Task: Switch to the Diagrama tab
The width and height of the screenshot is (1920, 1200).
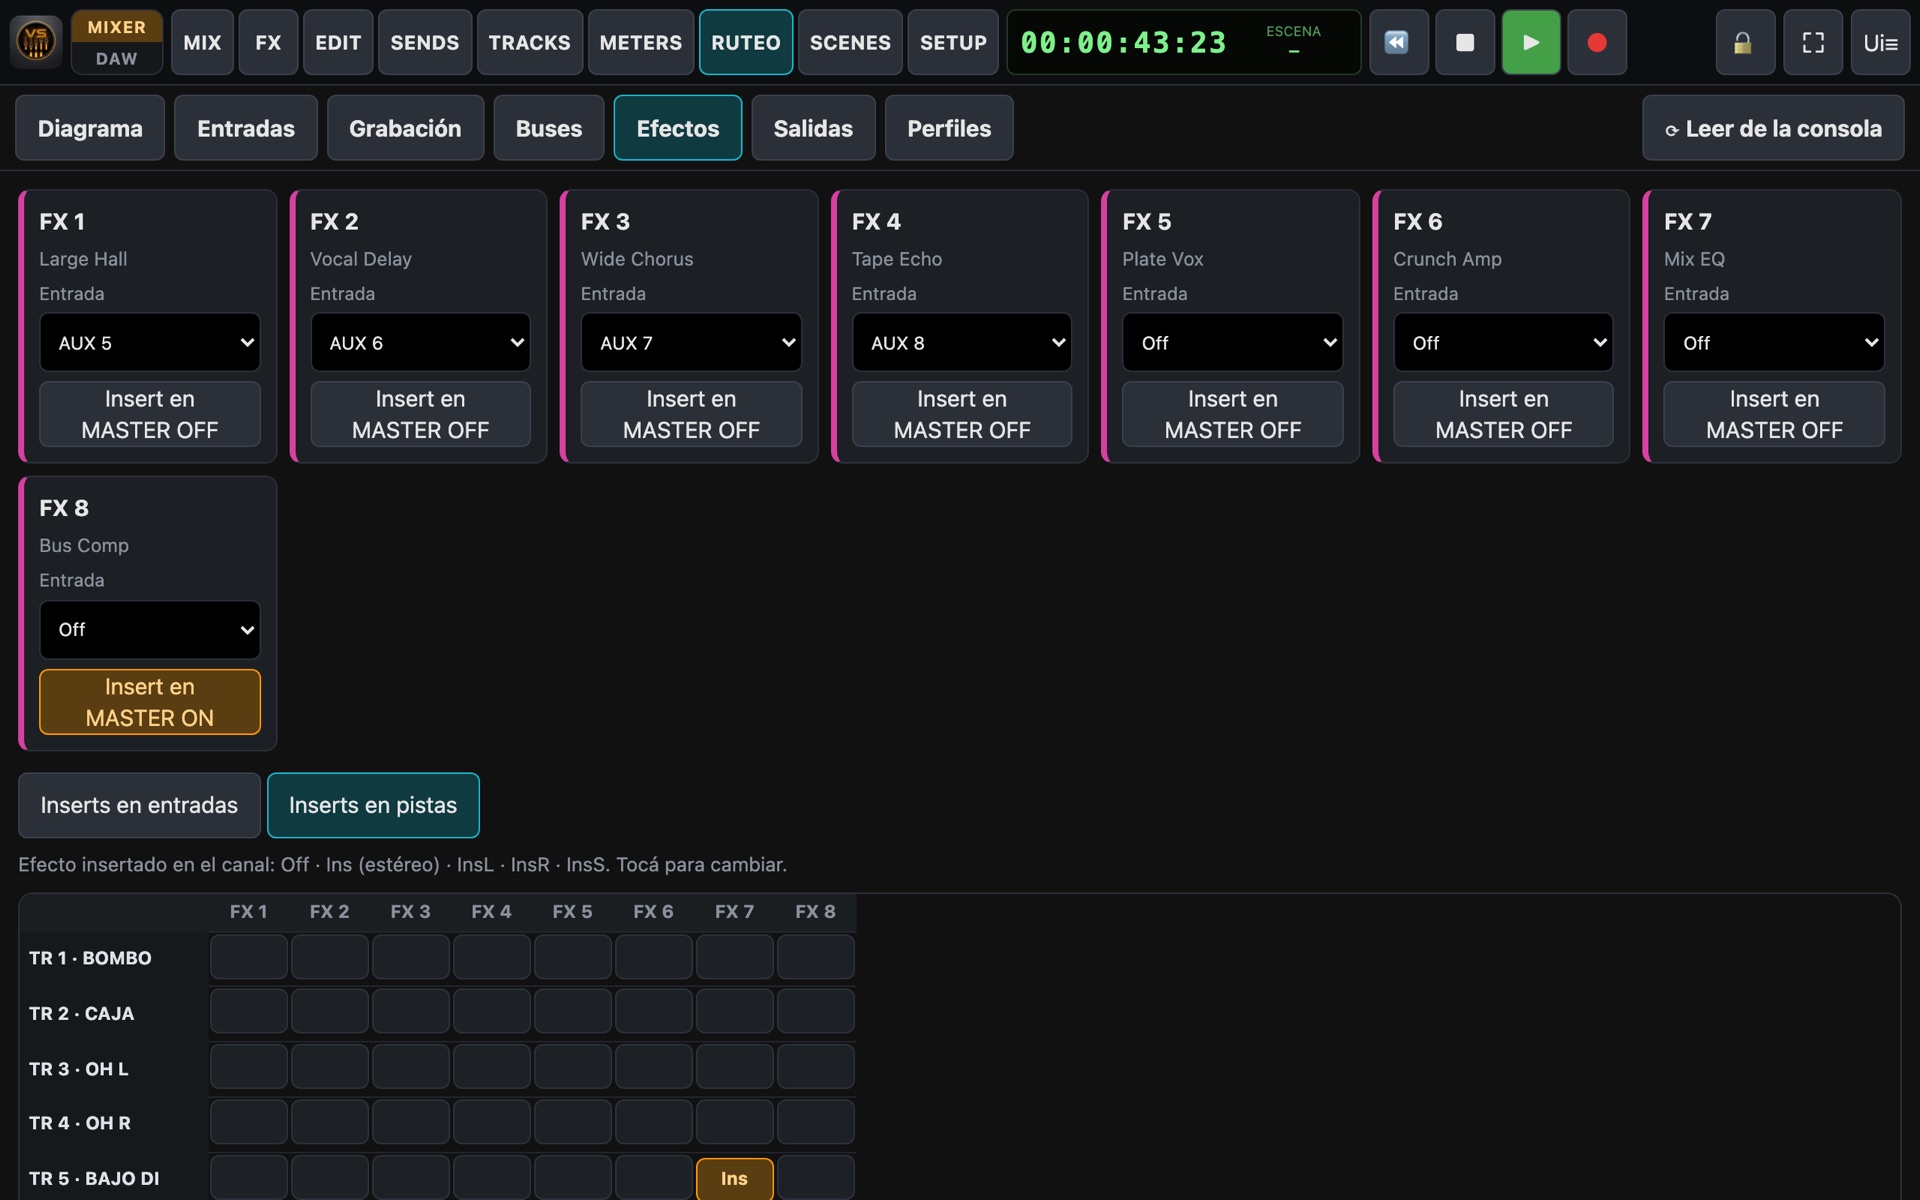Action: coord(90,128)
